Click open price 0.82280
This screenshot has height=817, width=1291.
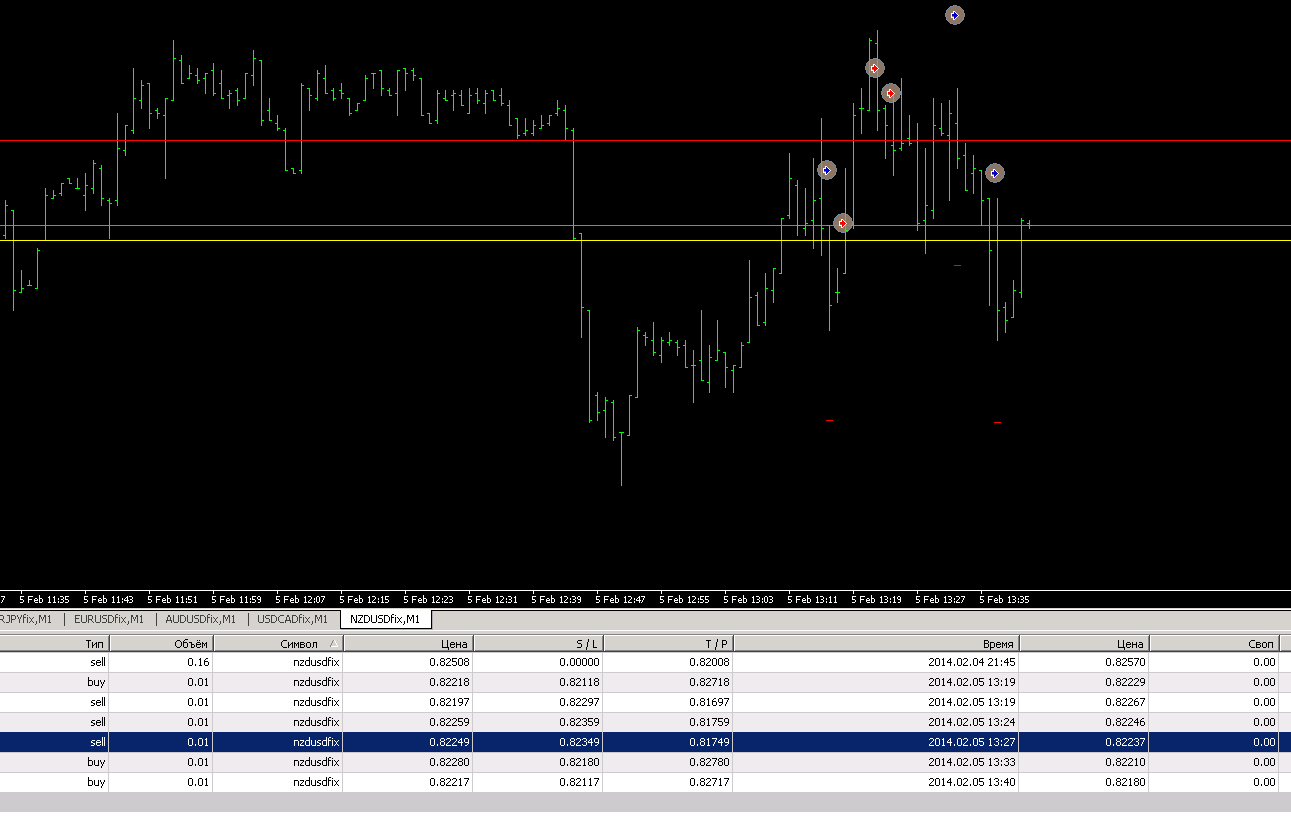point(449,762)
